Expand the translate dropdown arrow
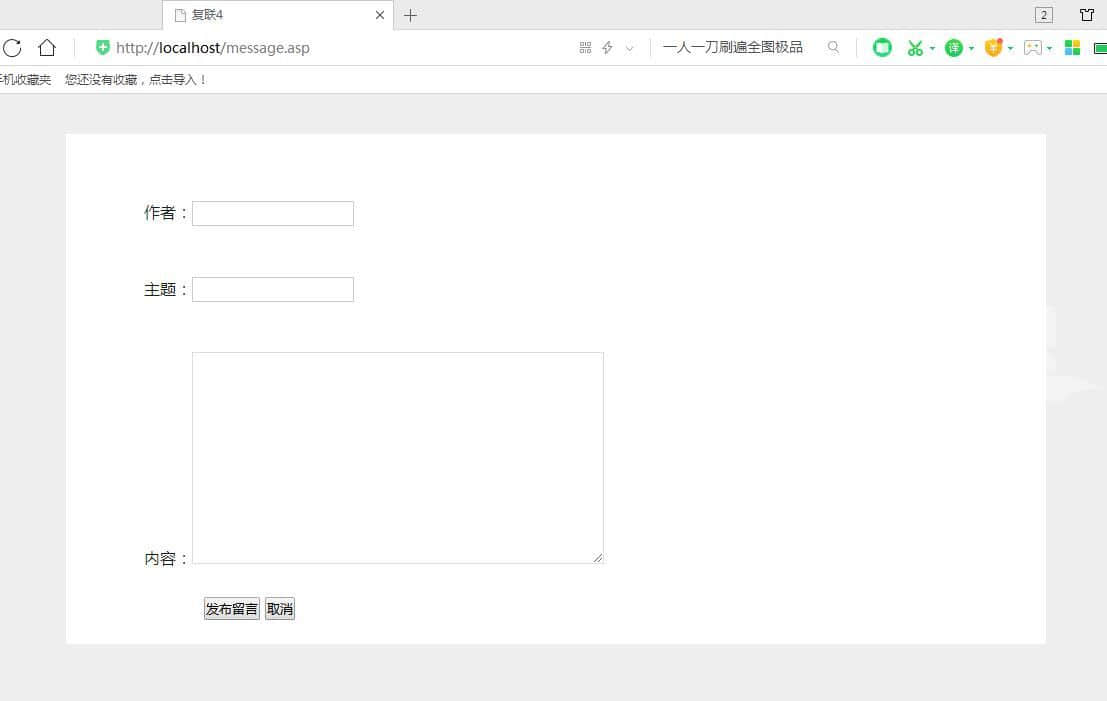Image resolution: width=1107 pixels, height=701 pixels. 971,48
